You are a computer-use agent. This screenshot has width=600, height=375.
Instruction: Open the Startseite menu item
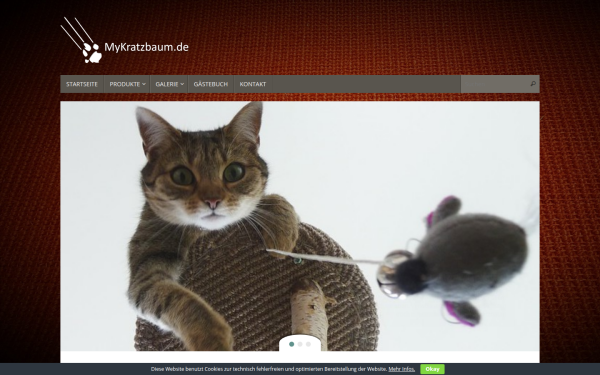coord(82,84)
